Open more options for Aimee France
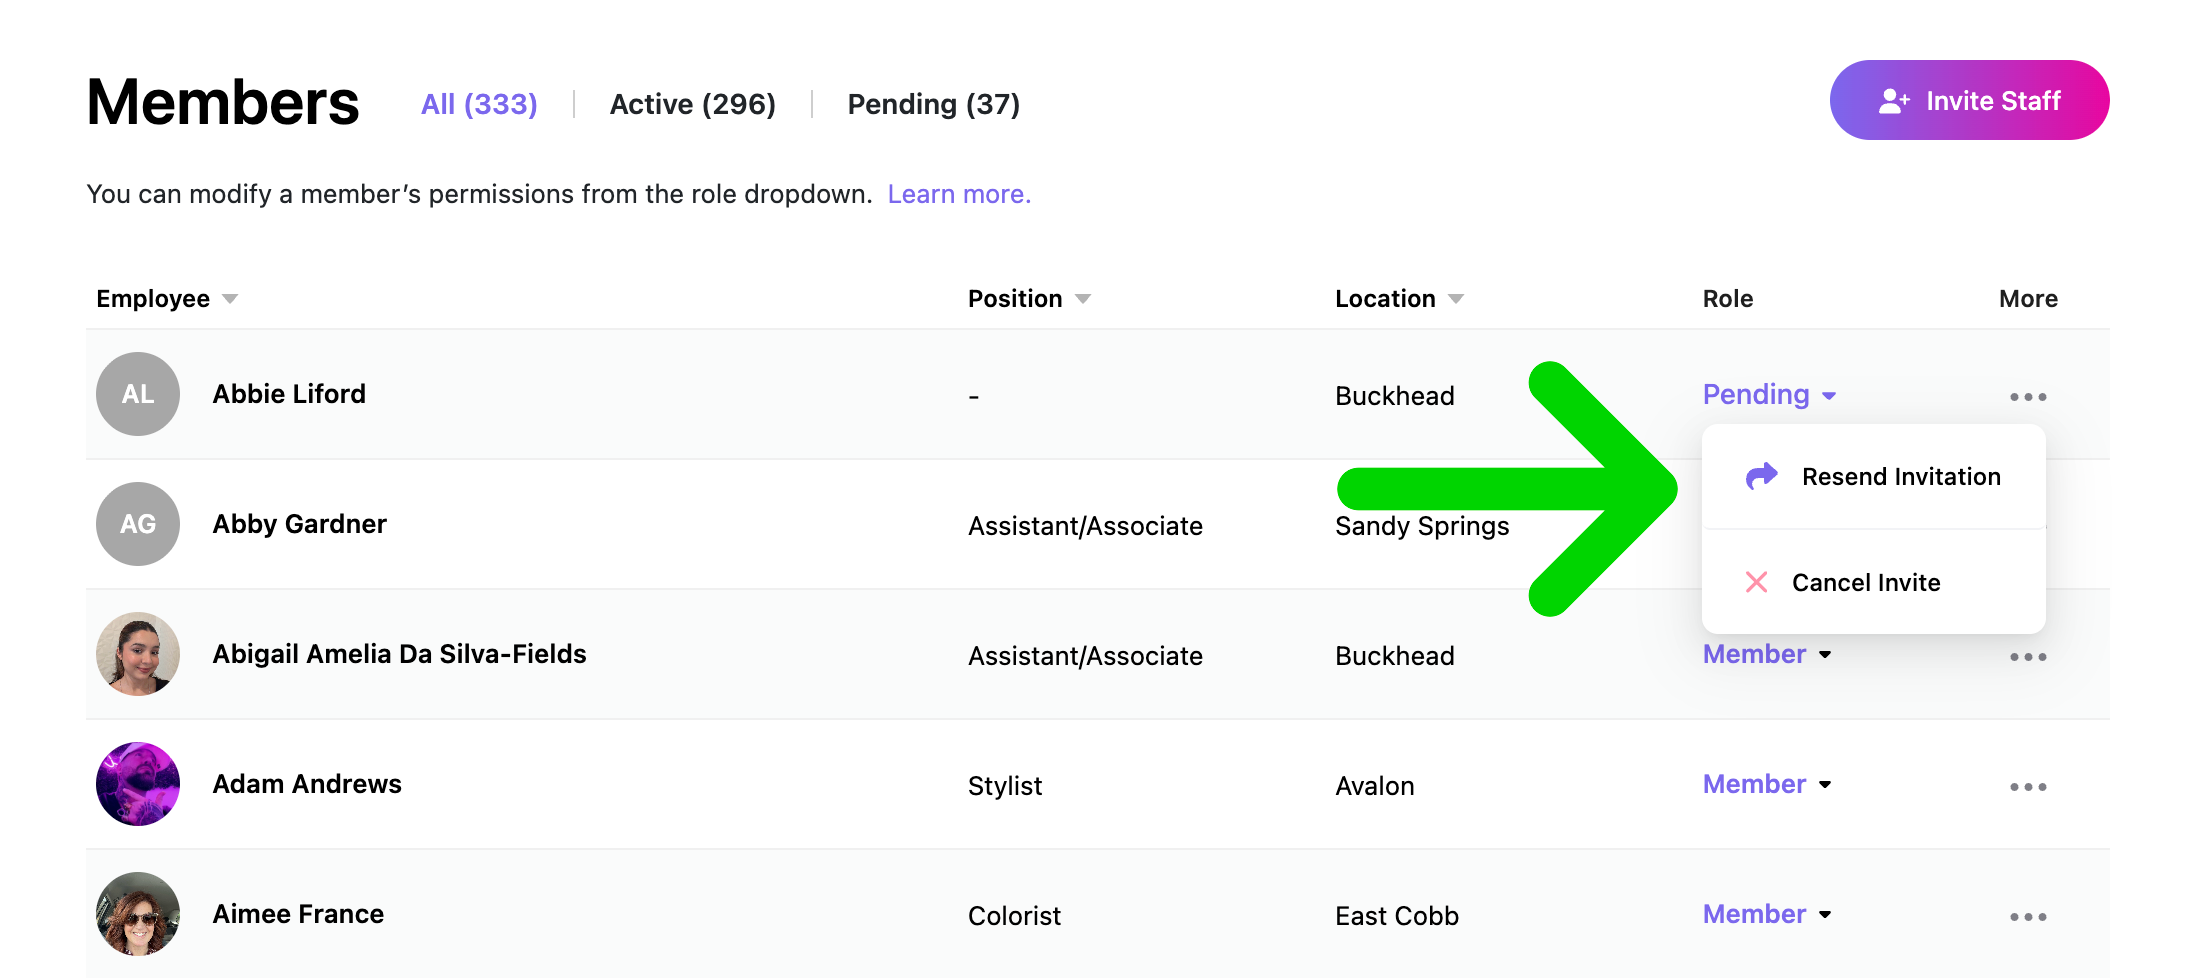2198x978 pixels. [2028, 917]
